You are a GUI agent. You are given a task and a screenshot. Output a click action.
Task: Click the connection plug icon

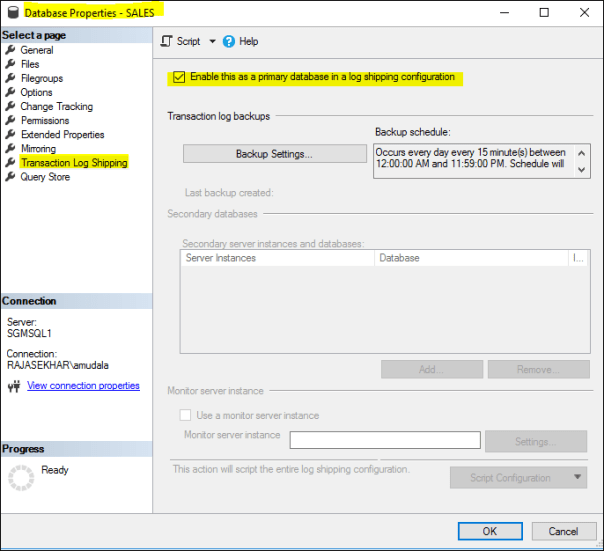pyautogui.click(x=14, y=386)
